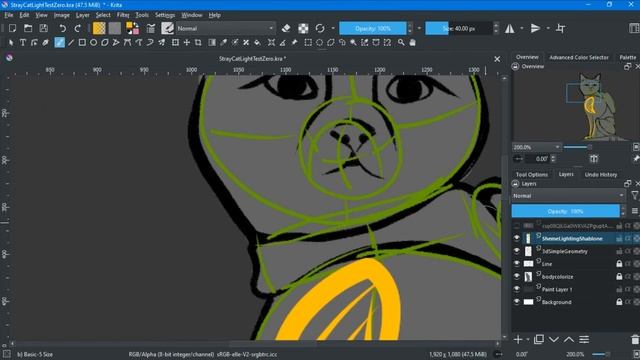640x360 pixels.
Task: Click add new layer plus button
Action: [518, 339]
